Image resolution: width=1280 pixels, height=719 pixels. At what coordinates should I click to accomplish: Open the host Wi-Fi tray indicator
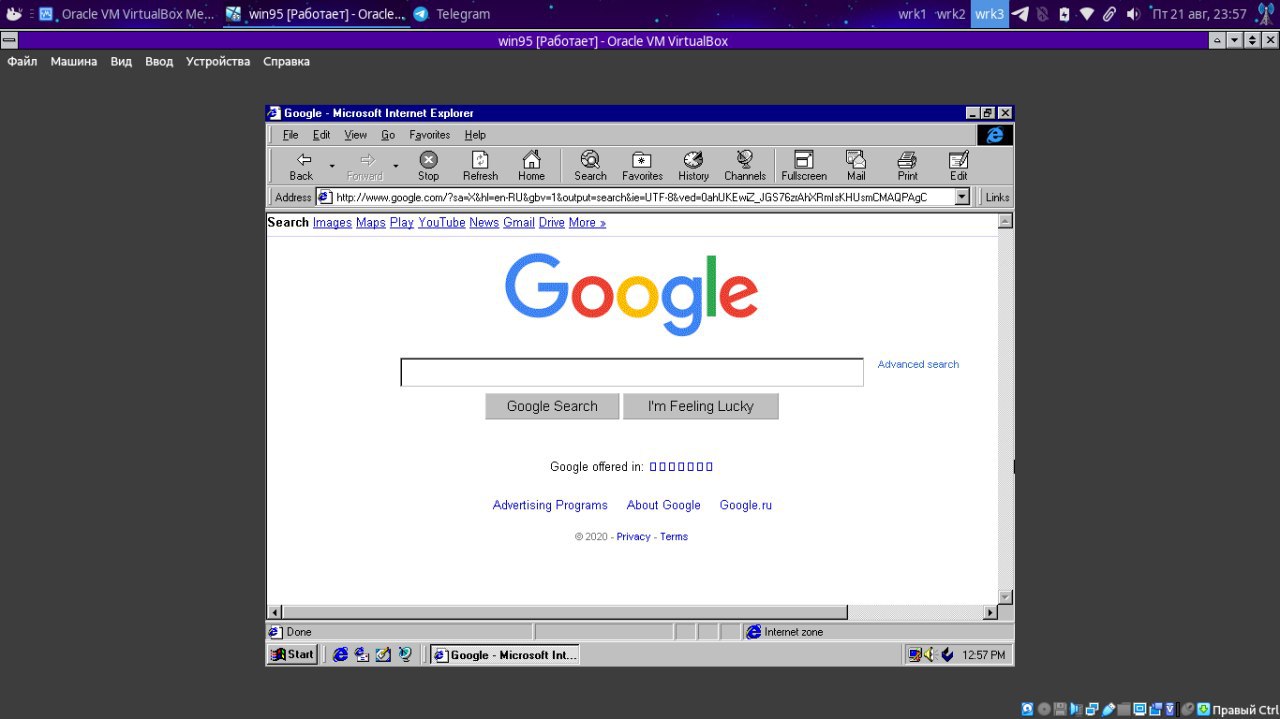click(x=1086, y=14)
